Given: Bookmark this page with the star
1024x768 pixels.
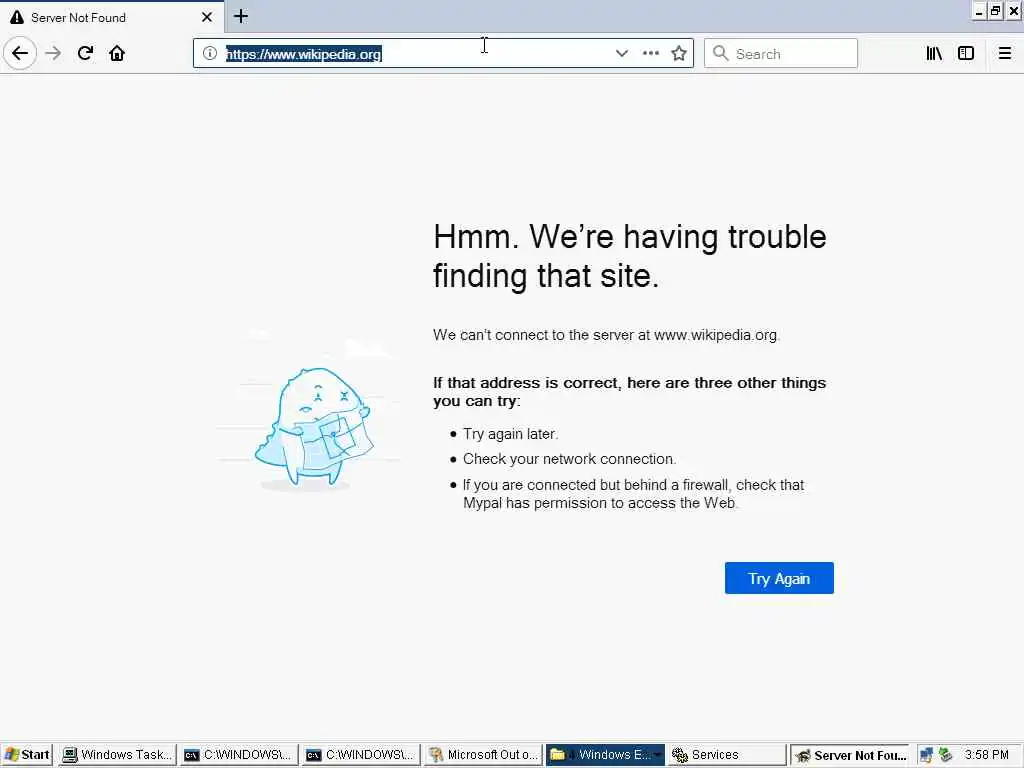Looking at the screenshot, I should tap(679, 54).
